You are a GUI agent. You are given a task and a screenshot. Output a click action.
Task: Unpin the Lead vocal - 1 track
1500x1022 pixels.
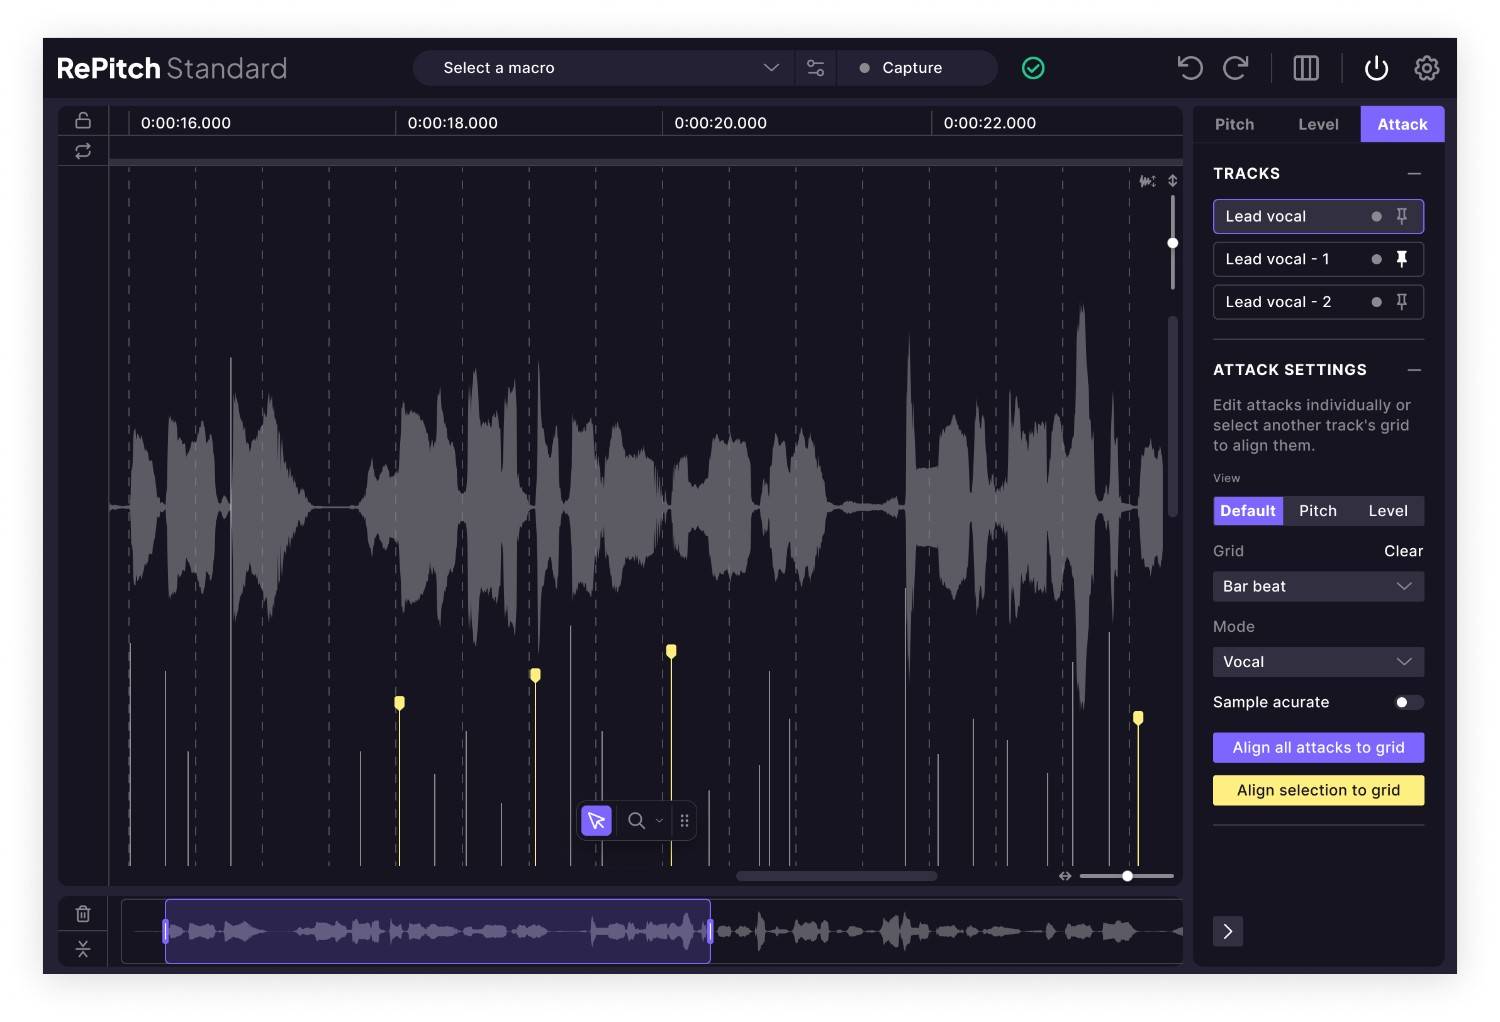[1402, 258]
